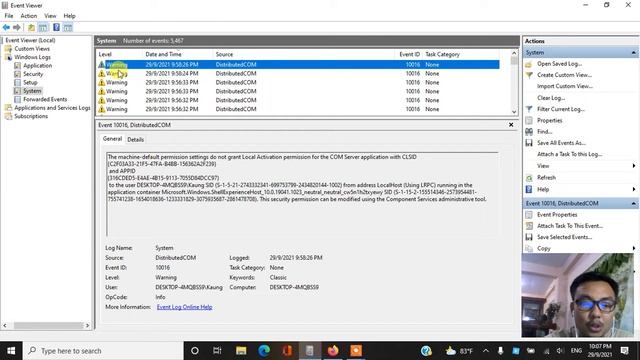Viewport: 640px width, 360px height.
Task: Open the View menu
Action: coord(50,16)
